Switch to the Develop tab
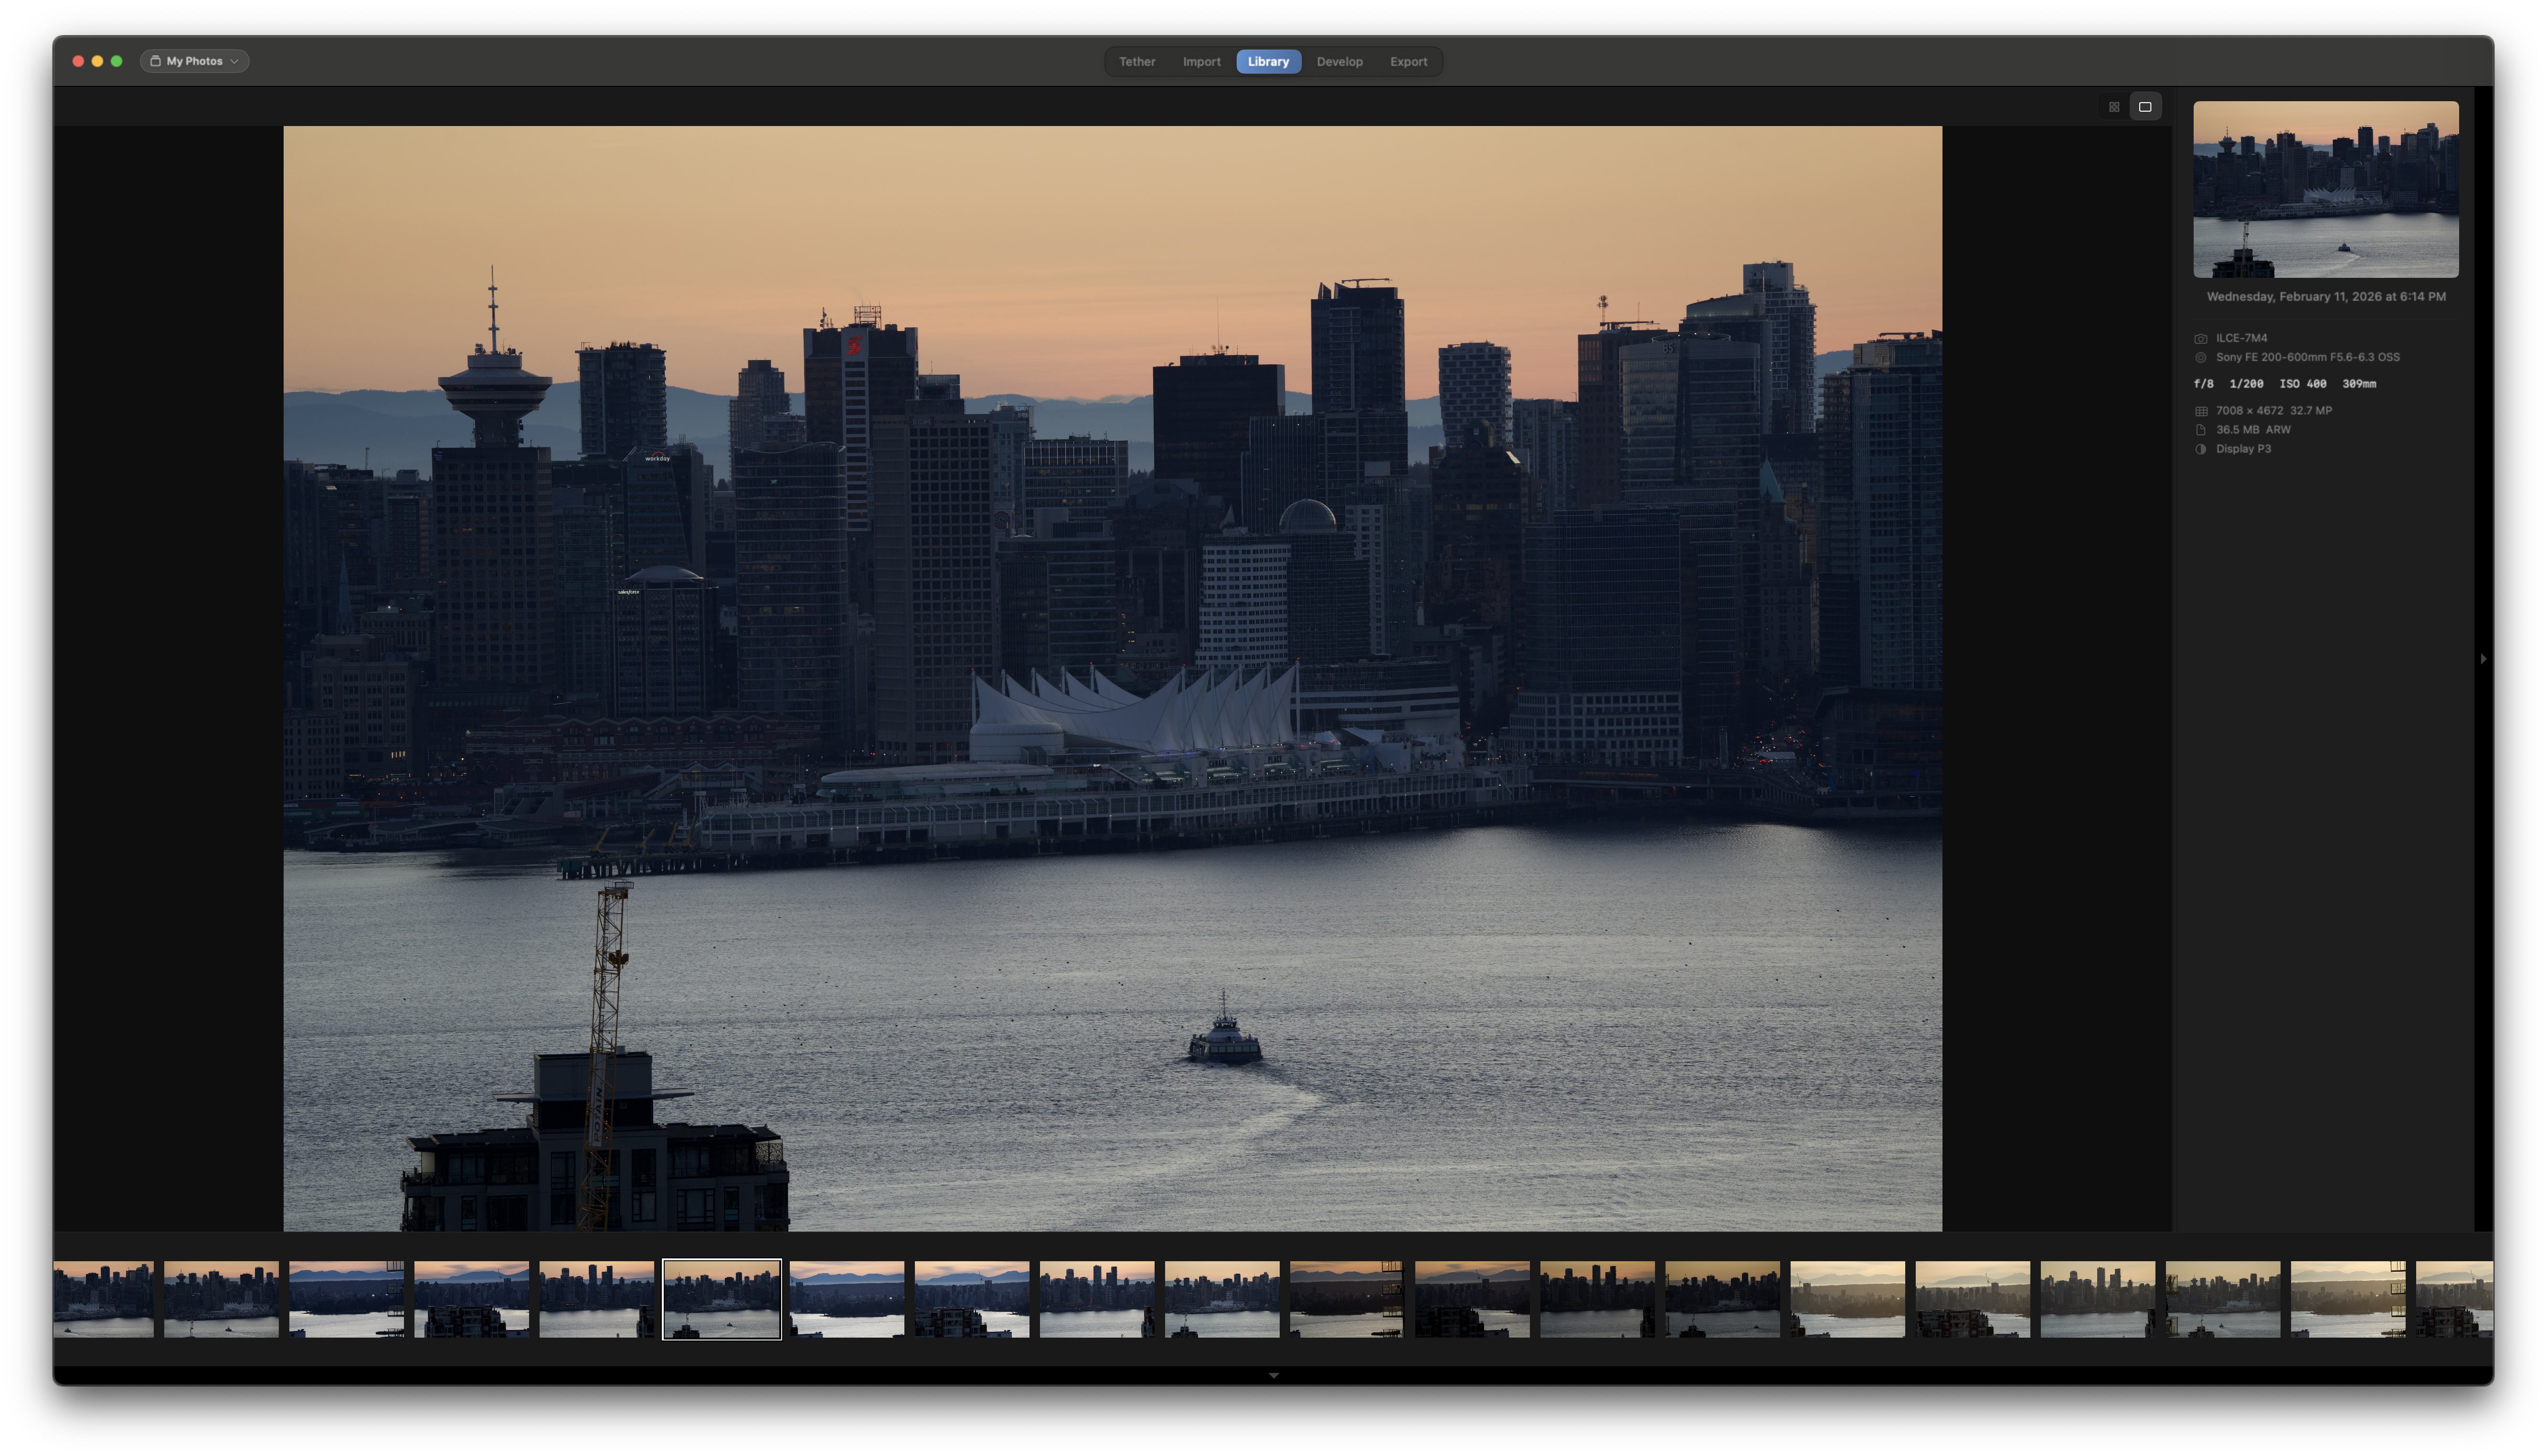Viewport: 2547px width, 1456px height. [x=1339, y=62]
